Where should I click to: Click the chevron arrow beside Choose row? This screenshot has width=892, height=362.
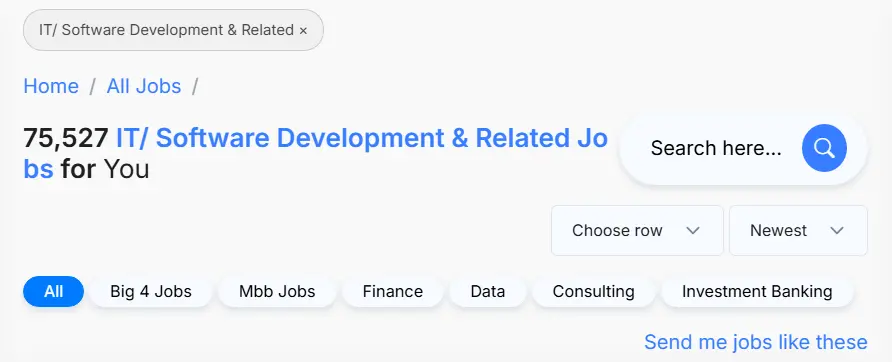tap(692, 231)
